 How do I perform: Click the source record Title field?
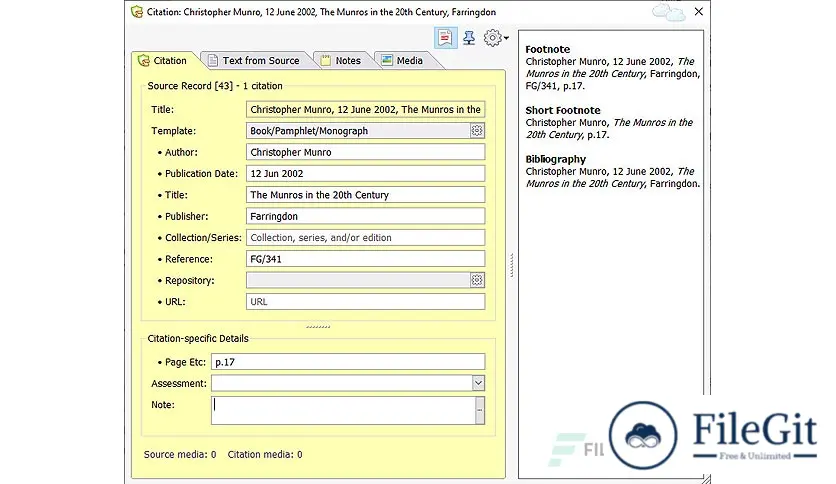tap(365, 109)
